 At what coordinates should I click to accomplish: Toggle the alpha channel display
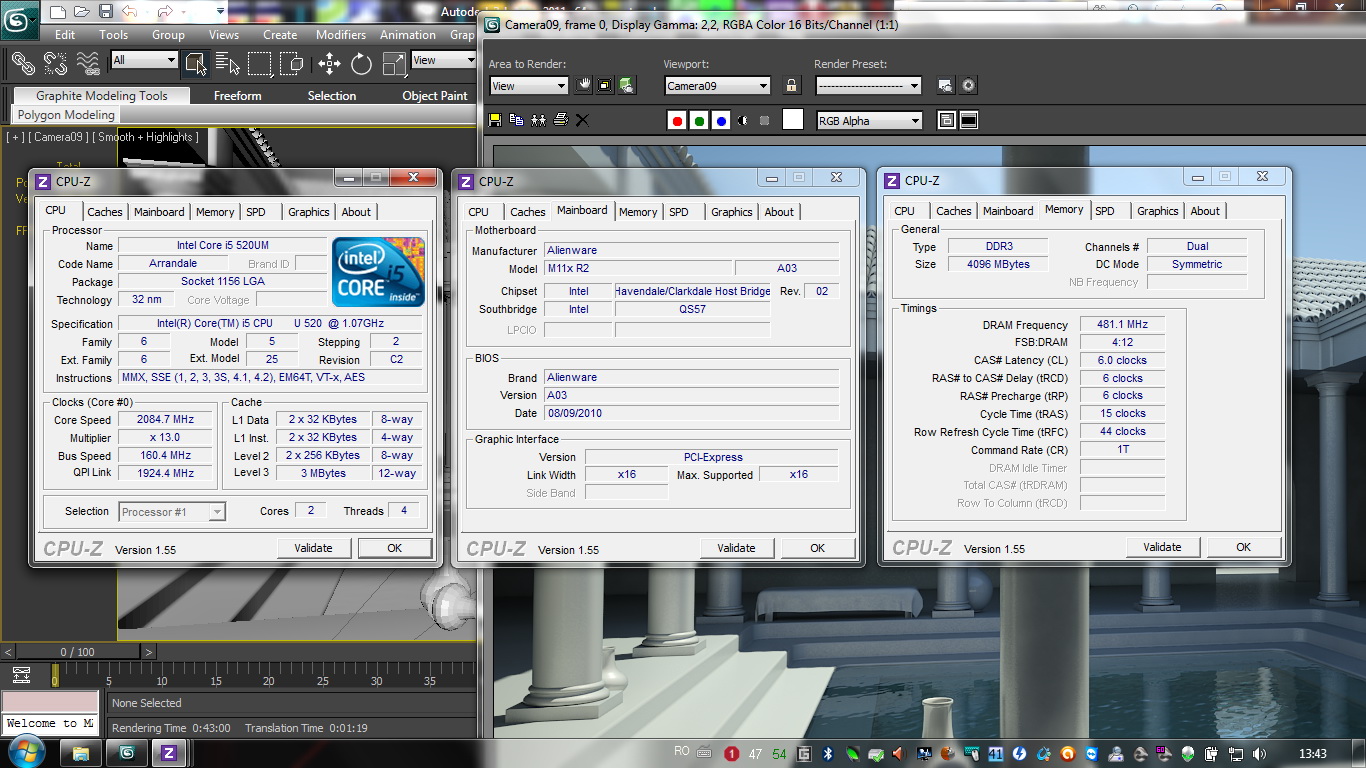tap(743, 121)
